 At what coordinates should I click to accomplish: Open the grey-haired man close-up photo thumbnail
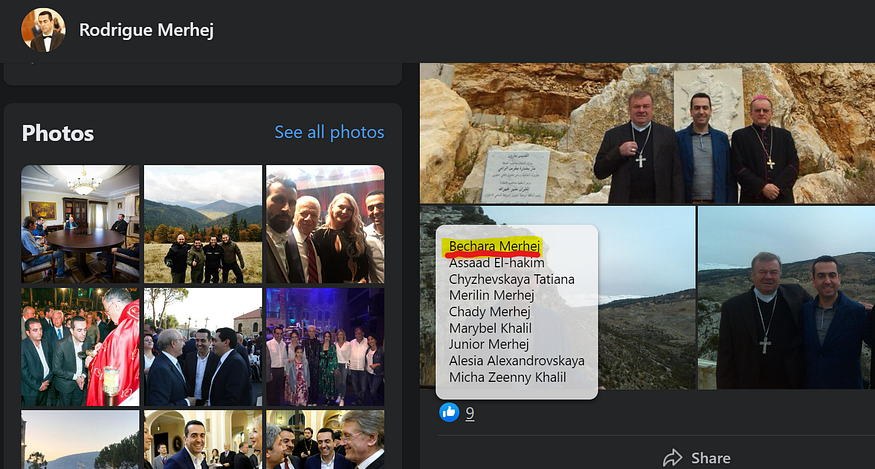coord(325,439)
